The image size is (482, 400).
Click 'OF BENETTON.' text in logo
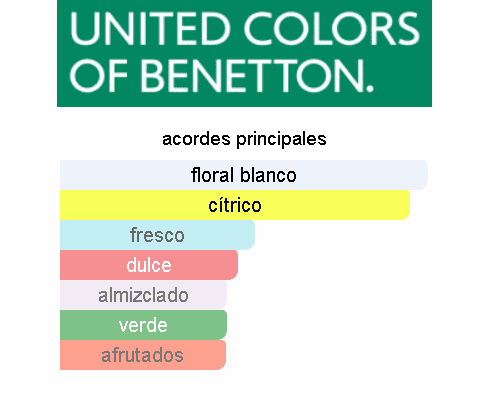tap(221, 76)
